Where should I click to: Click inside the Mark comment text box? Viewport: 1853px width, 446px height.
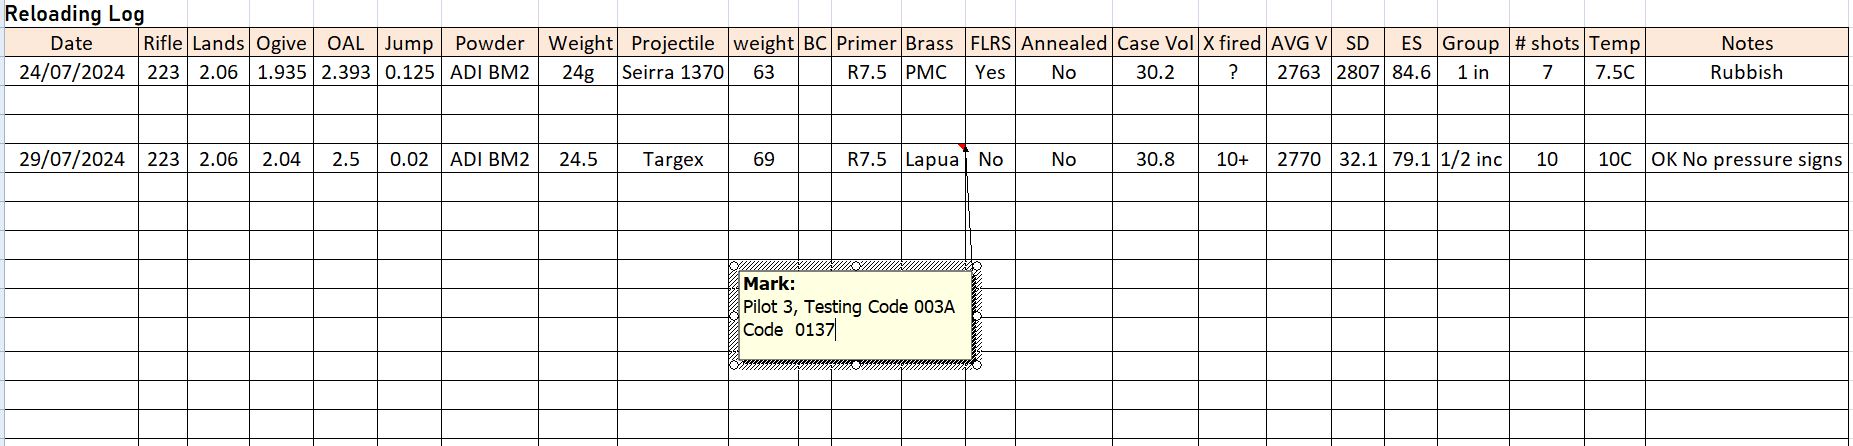point(855,315)
